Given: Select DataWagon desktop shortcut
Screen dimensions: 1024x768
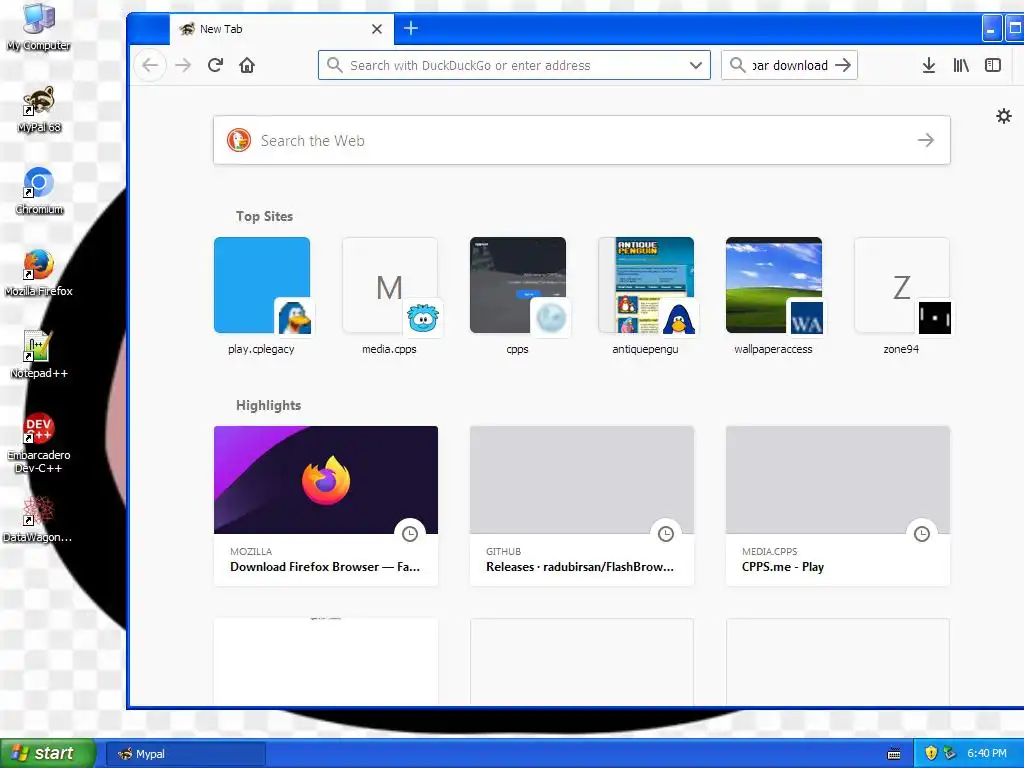Looking at the screenshot, I should click(x=39, y=520).
